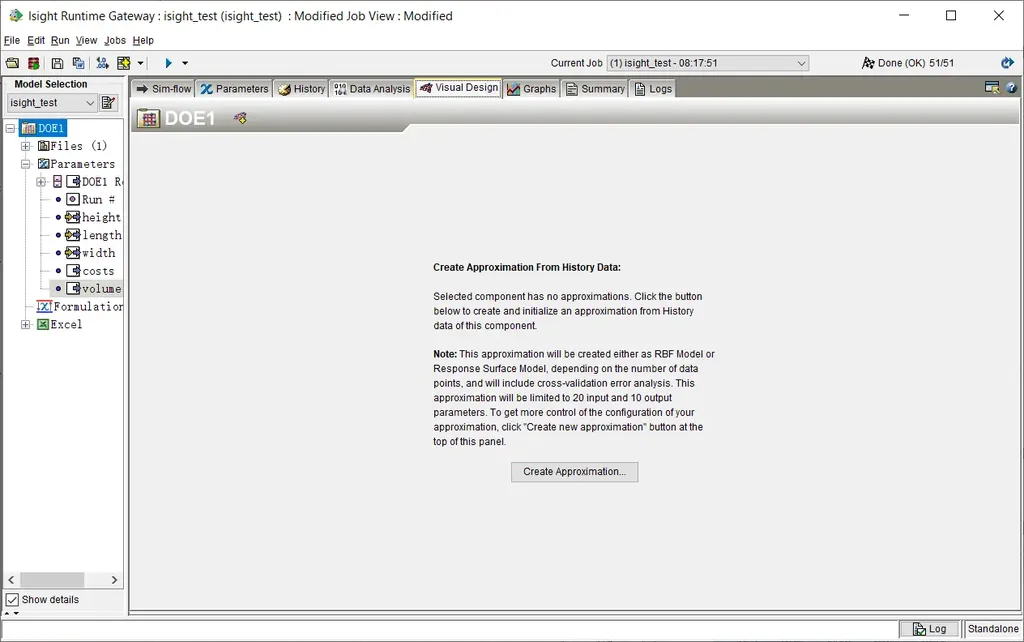Open the Edit menu
Image resolution: width=1024 pixels, height=642 pixels.
36,40
